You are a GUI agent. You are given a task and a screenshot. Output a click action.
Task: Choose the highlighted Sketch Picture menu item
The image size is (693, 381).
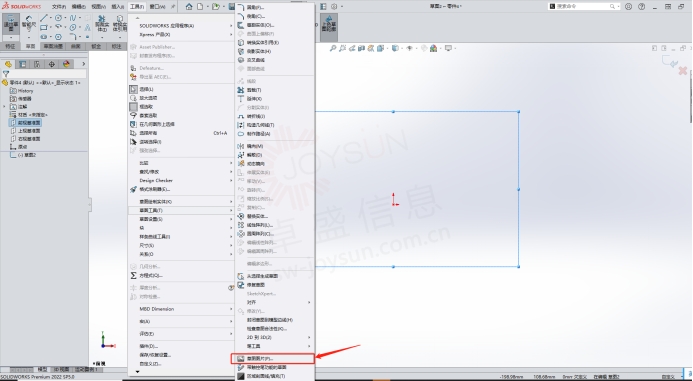273,358
